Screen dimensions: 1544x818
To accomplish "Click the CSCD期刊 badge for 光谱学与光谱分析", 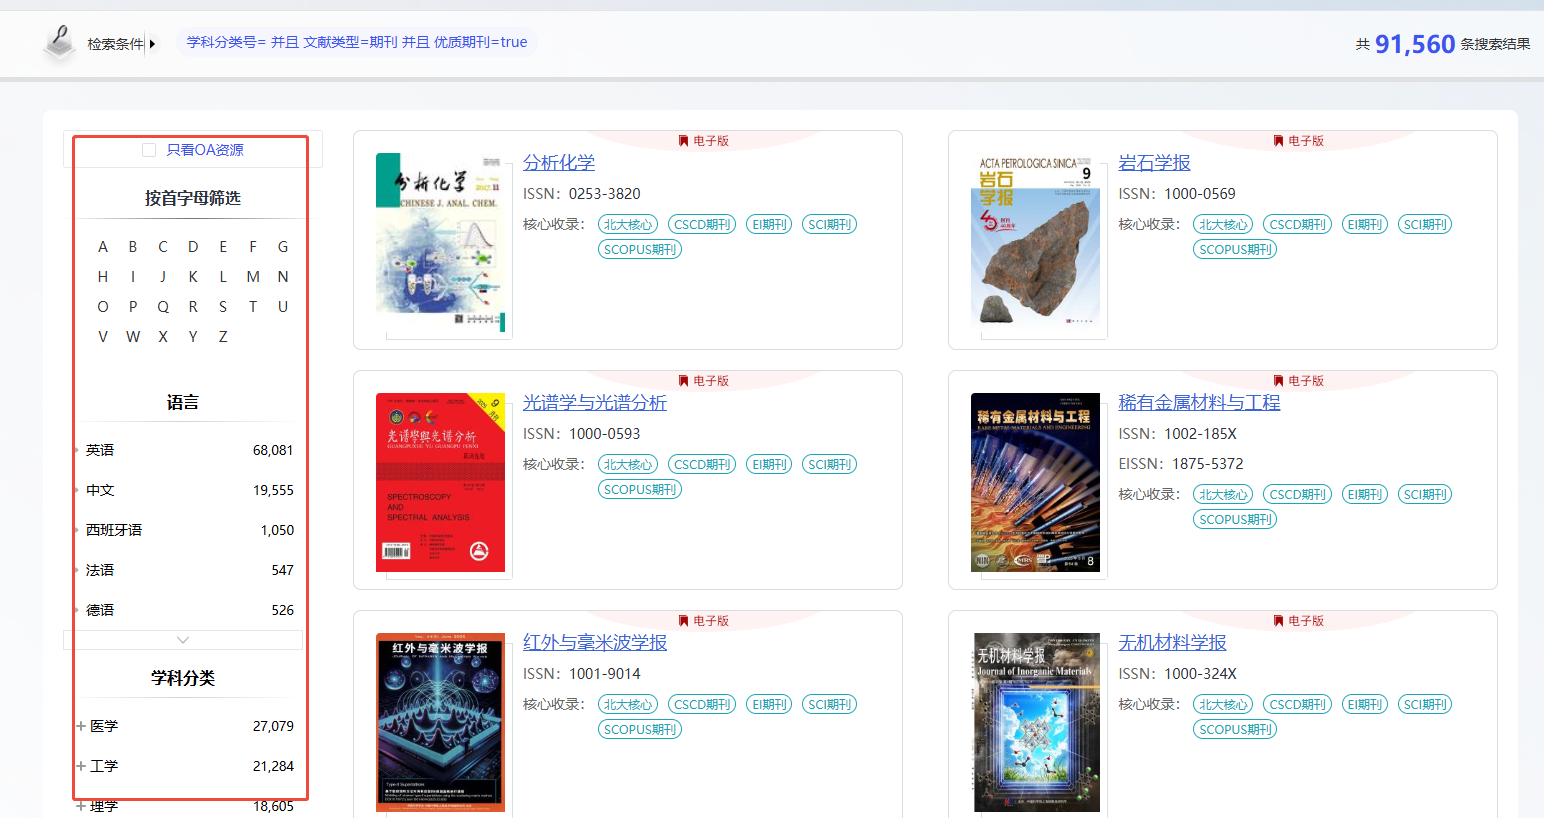I will click(701, 463).
